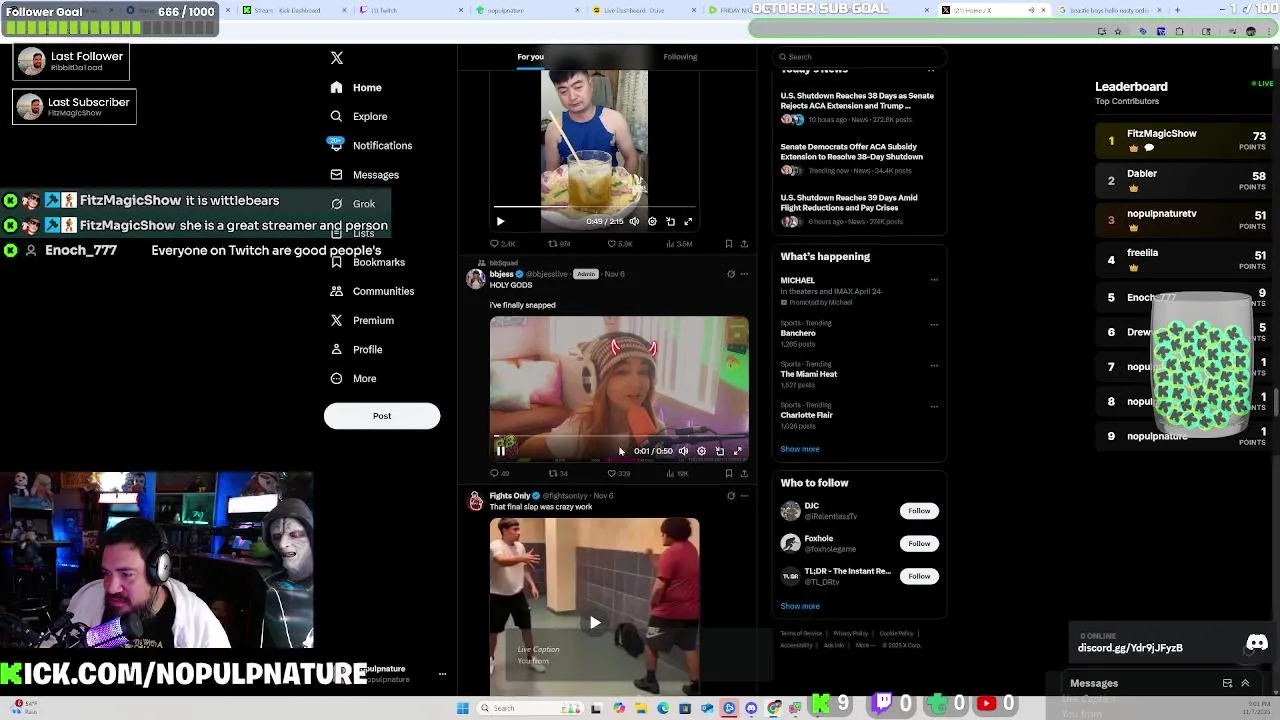This screenshot has width=1280, height=720.
Task: Show more under Who to follow
Action: [x=800, y=606]
